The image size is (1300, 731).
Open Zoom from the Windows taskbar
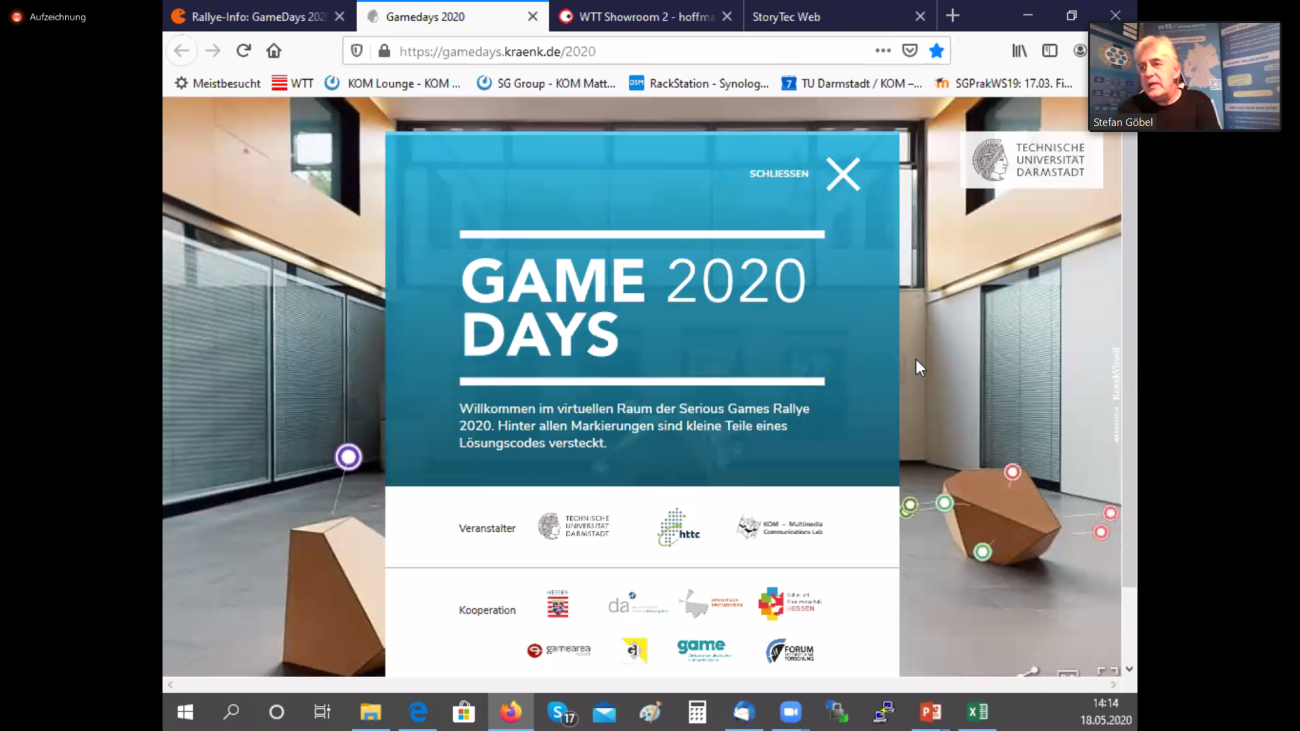click(790, 712)
